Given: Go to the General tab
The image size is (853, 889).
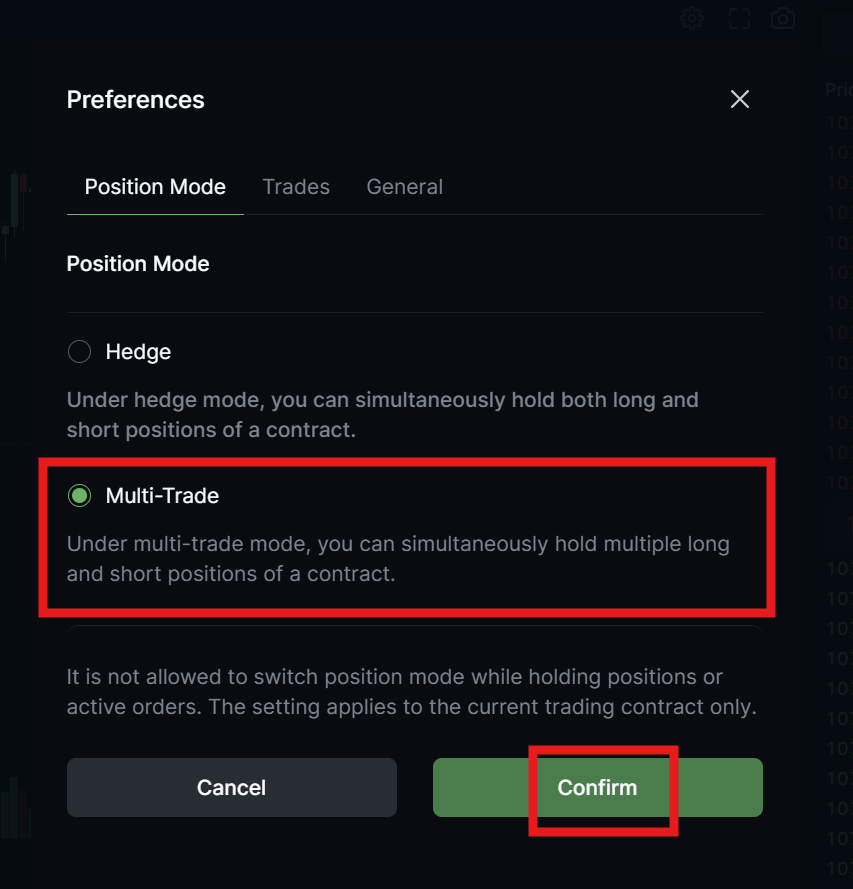Looking at the screenshot, I should point(404,187).
